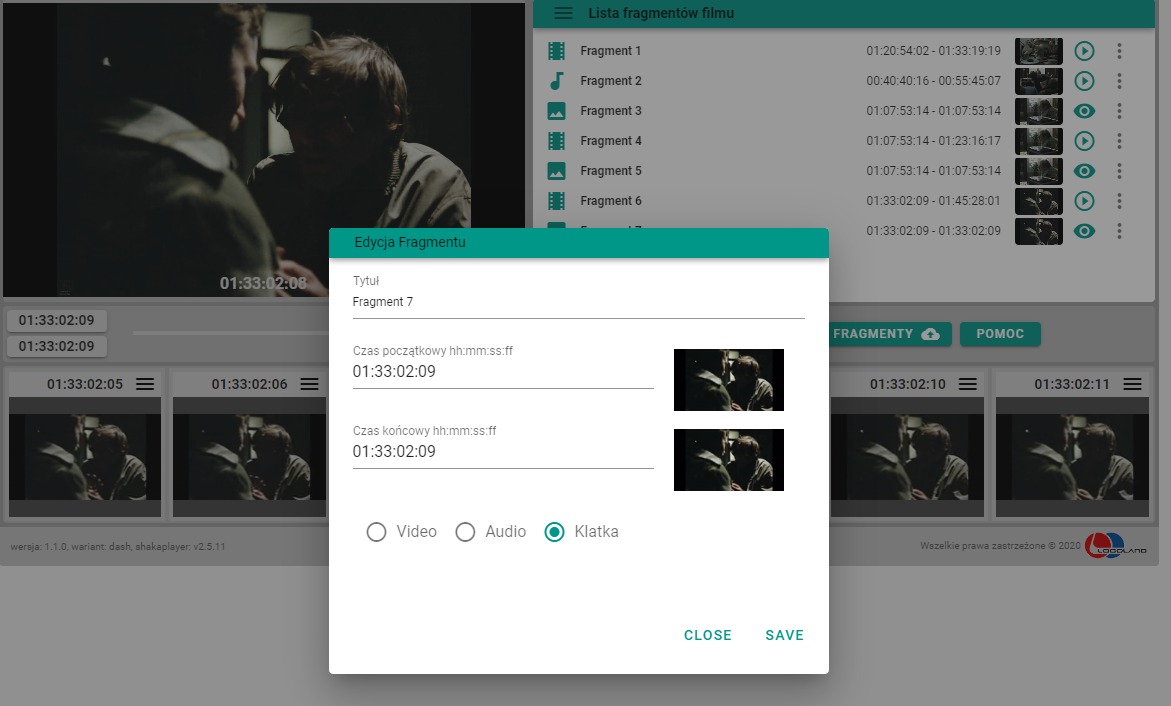Click the Fragment 4 title text

coord(611,140)
